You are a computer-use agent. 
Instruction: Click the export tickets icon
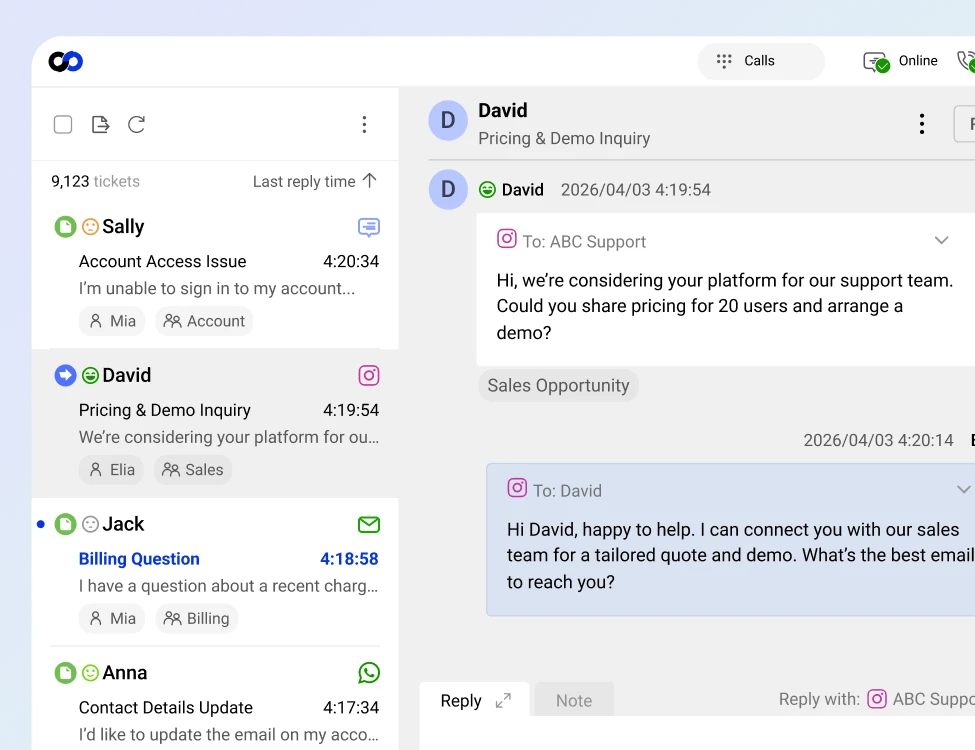[x=100, y=124]
